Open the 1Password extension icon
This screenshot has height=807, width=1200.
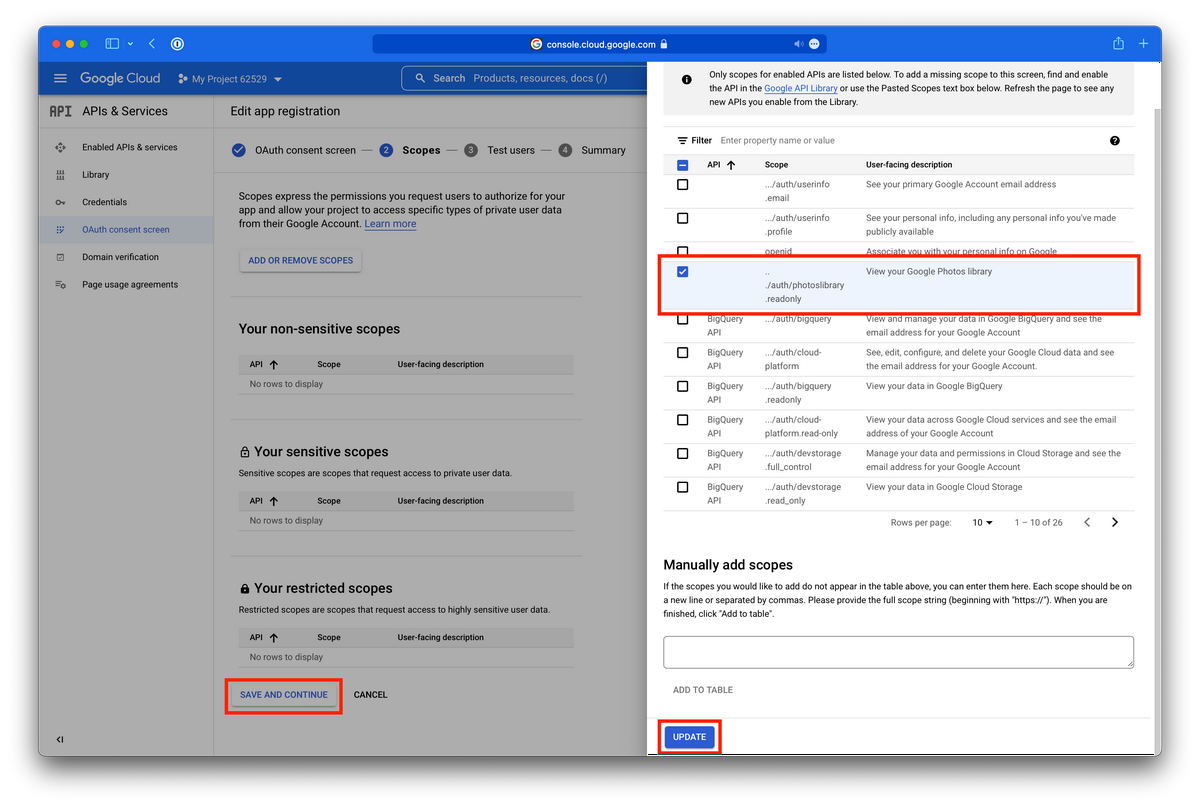pos(178,44)
